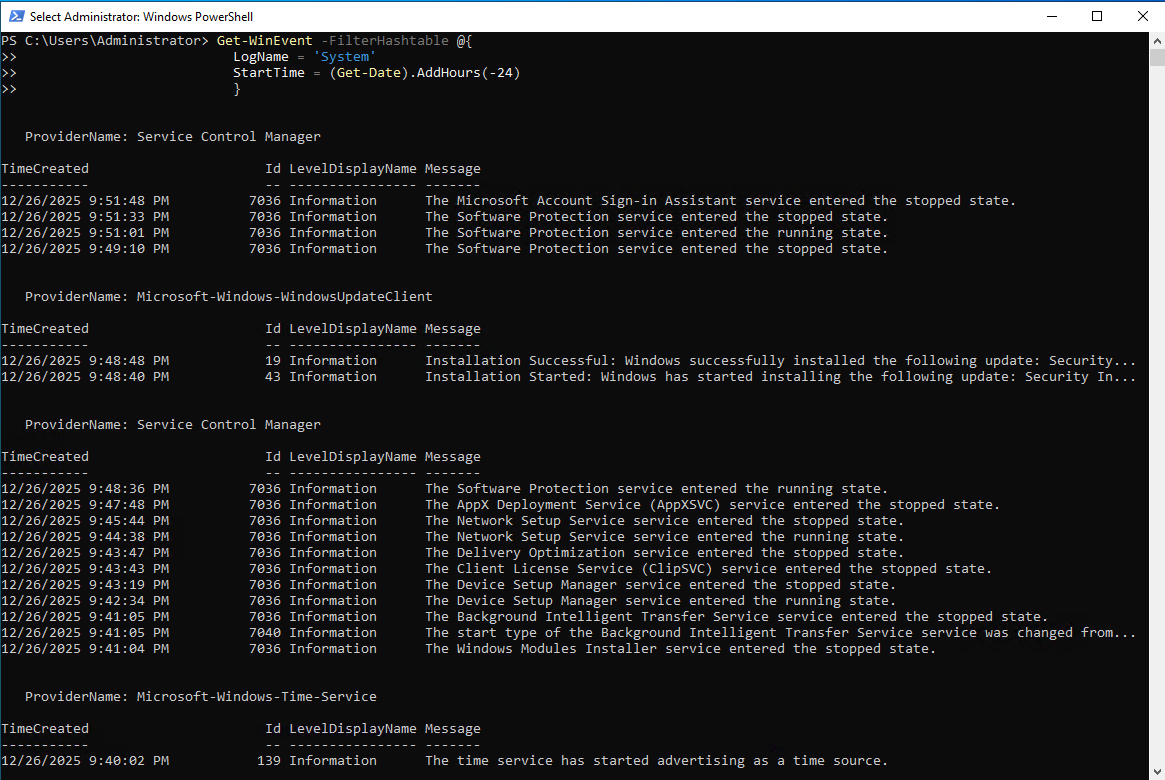Click the Installation Started event message
The width and height of the screenshot is (1165, 780).
pyautogui.click(x=780, y=377)
